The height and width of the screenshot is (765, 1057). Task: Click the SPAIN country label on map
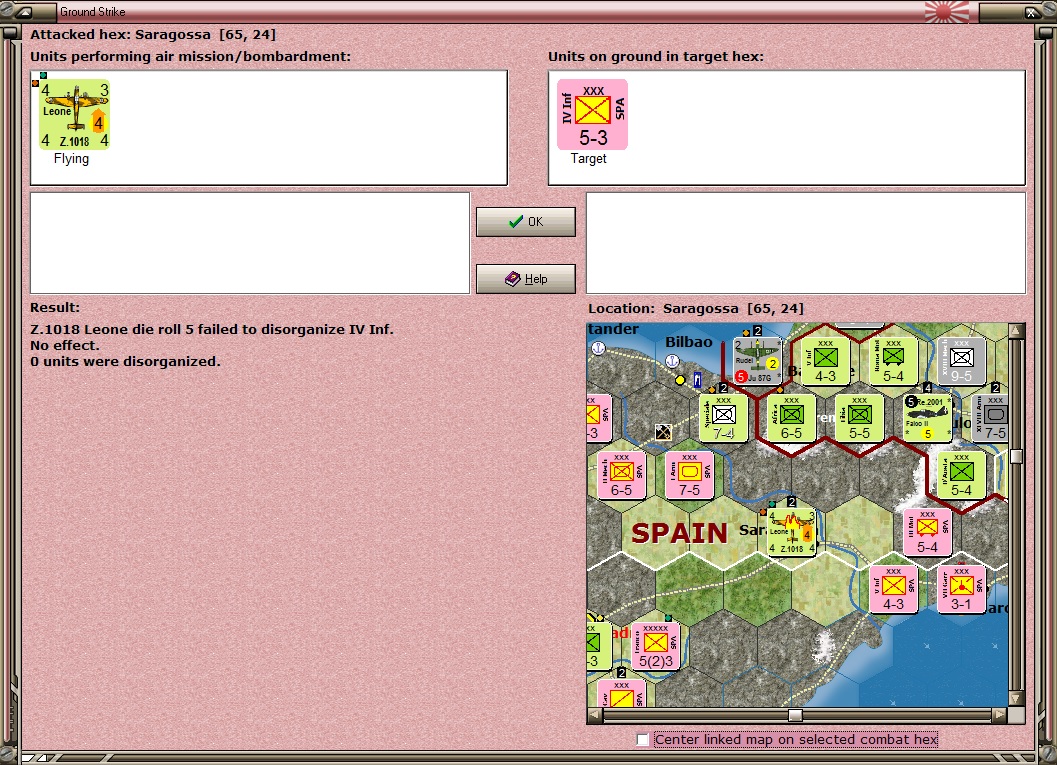(679, 533)
